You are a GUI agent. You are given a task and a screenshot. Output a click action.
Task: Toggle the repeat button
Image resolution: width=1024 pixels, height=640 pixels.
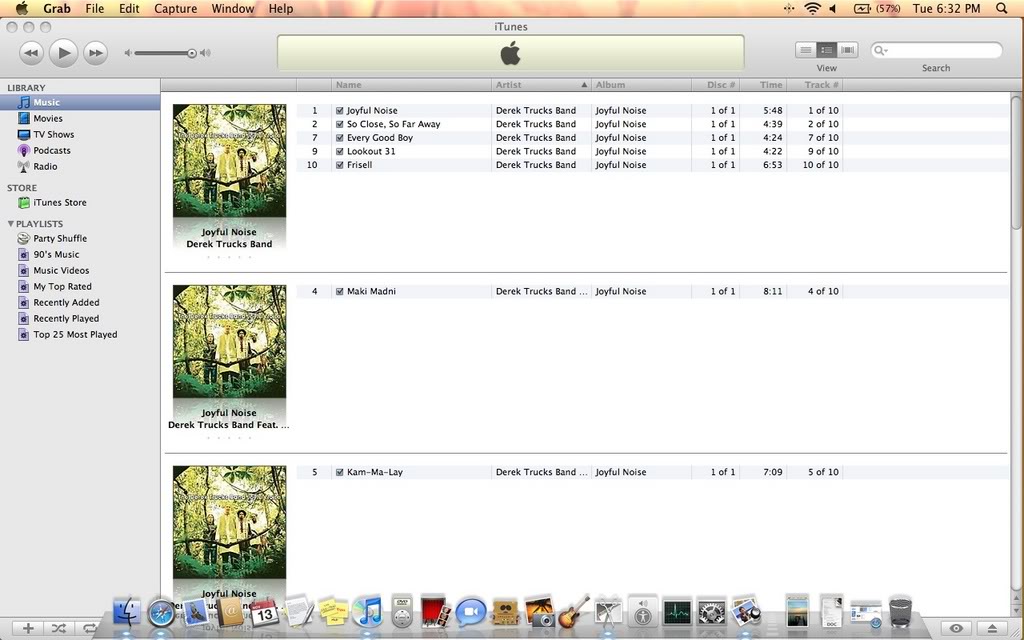88,628
